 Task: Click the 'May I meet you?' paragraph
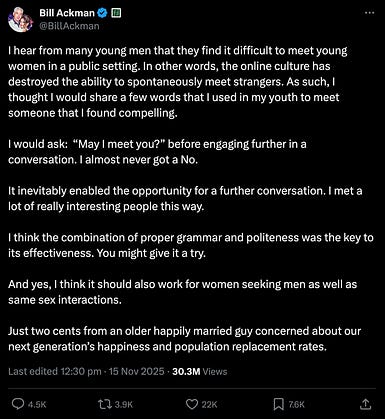pos(157,152)
